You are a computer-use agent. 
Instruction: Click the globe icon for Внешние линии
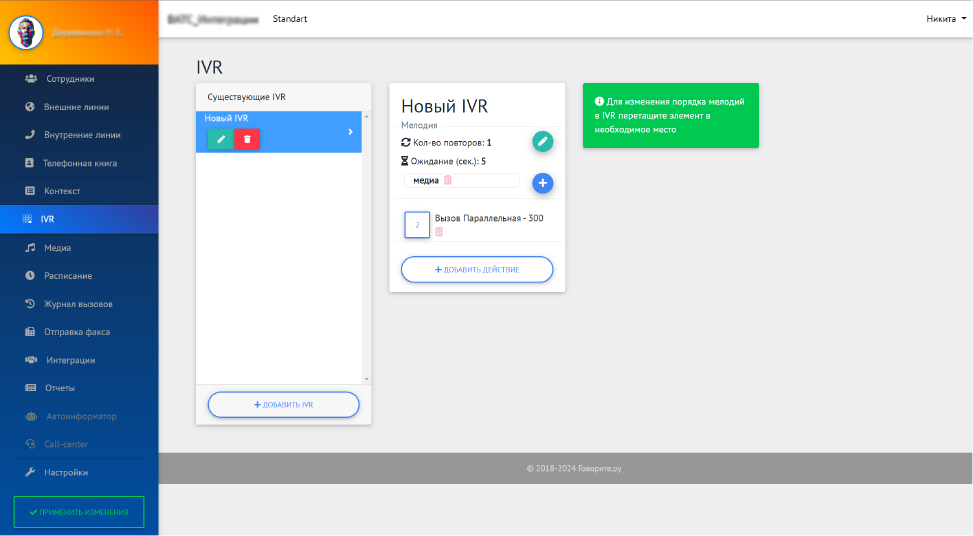(30, 107)
